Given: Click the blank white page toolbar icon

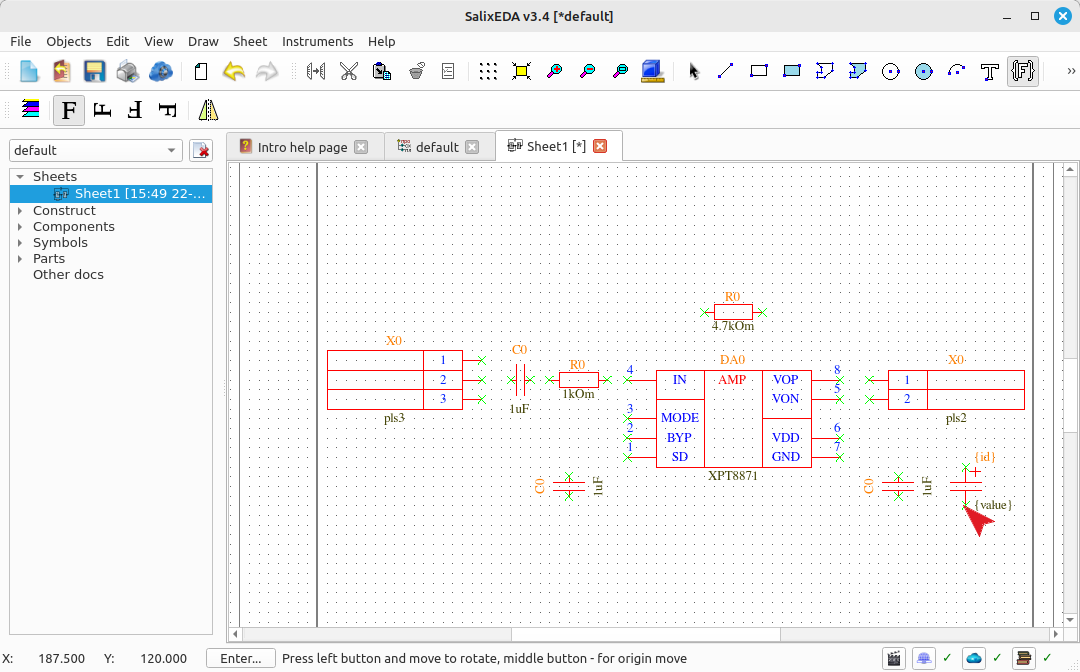Looking at the screenshot, I should [x=201, y=71].
